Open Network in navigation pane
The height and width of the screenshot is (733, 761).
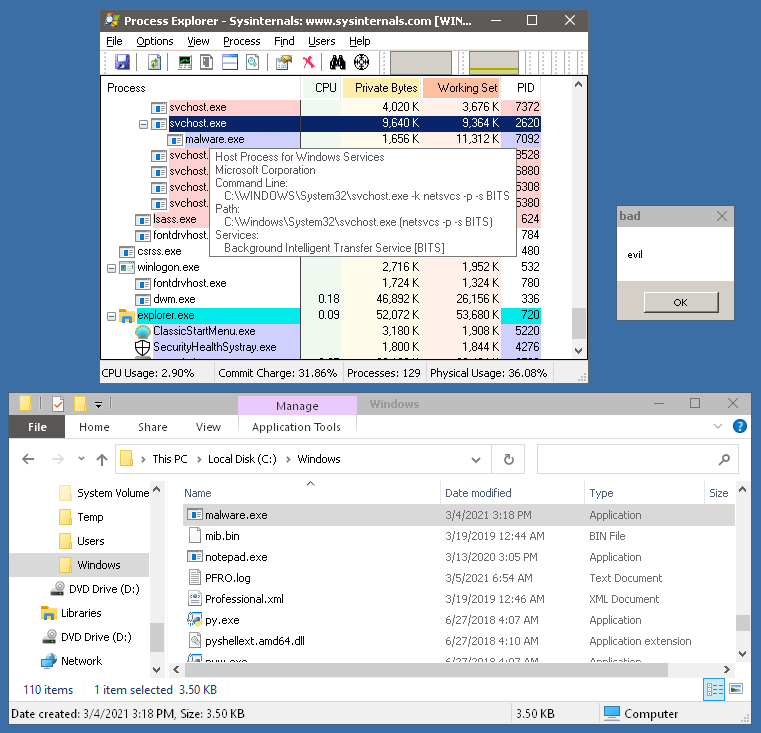coord(82,661)
